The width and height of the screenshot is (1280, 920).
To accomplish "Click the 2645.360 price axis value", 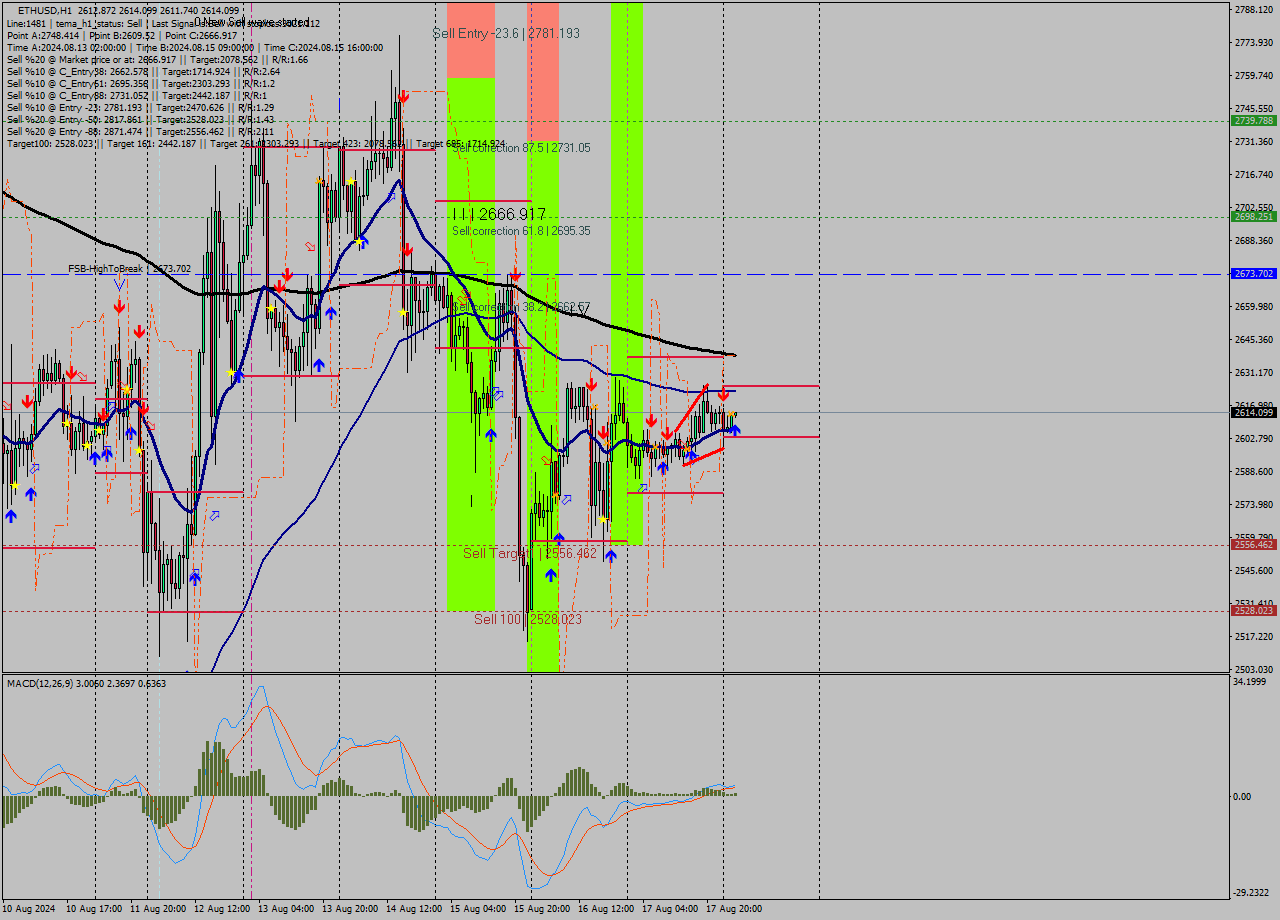I will click(1254, 339).
